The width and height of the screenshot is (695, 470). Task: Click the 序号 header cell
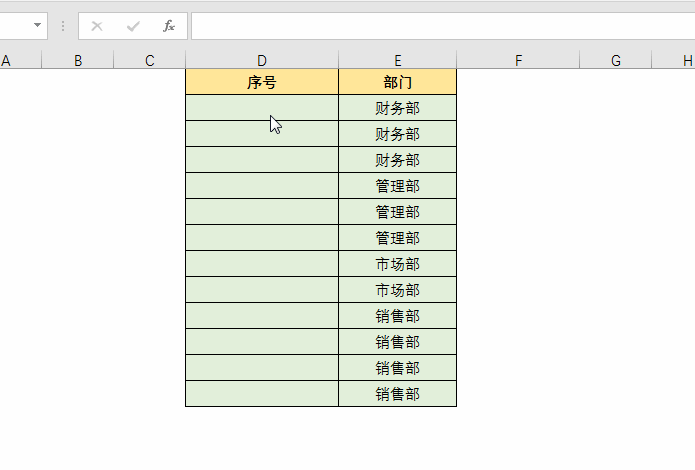(262, 82)
